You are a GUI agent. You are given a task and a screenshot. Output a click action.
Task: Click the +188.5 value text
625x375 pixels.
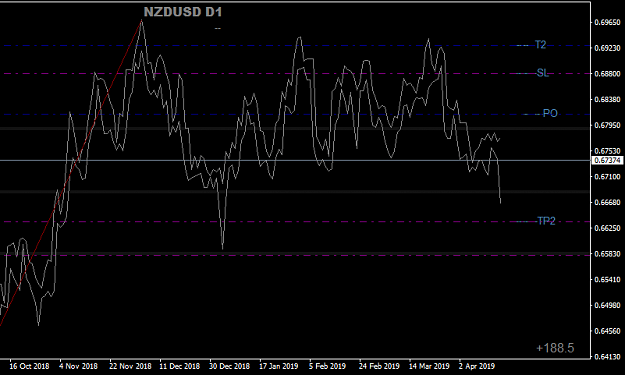tap(555, 348)
